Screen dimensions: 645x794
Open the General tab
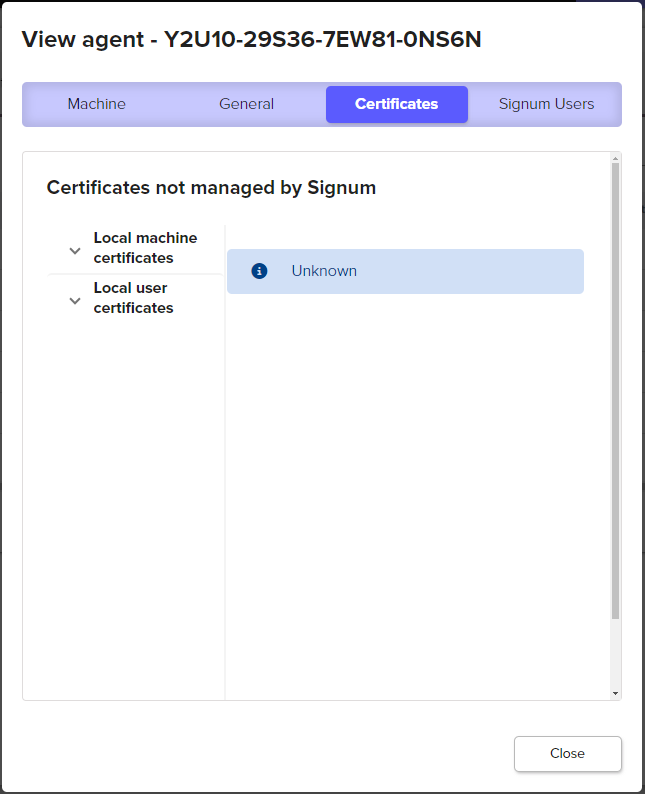click(246, 104)
